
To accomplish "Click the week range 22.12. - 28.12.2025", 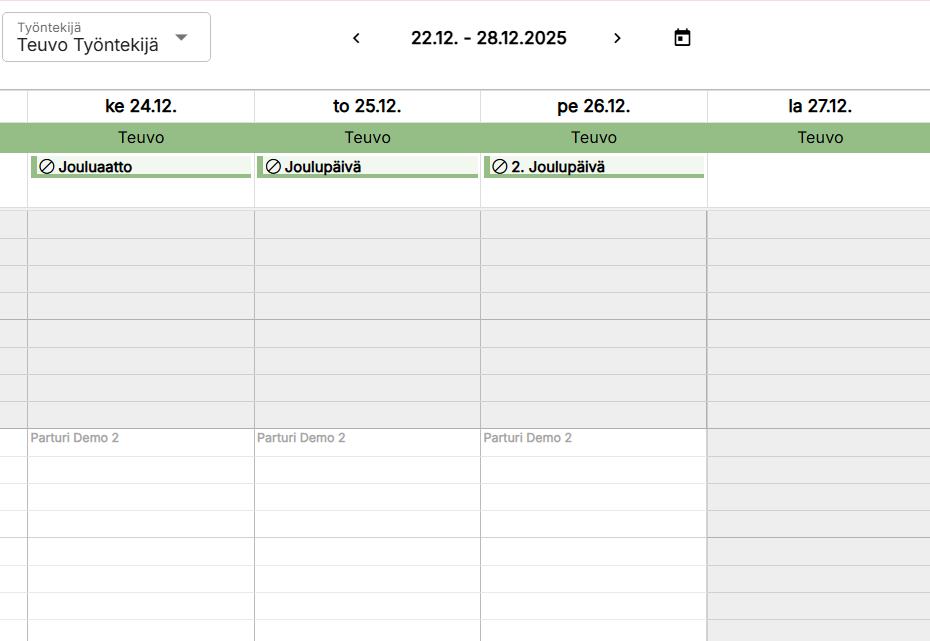I will click(488, 38).
